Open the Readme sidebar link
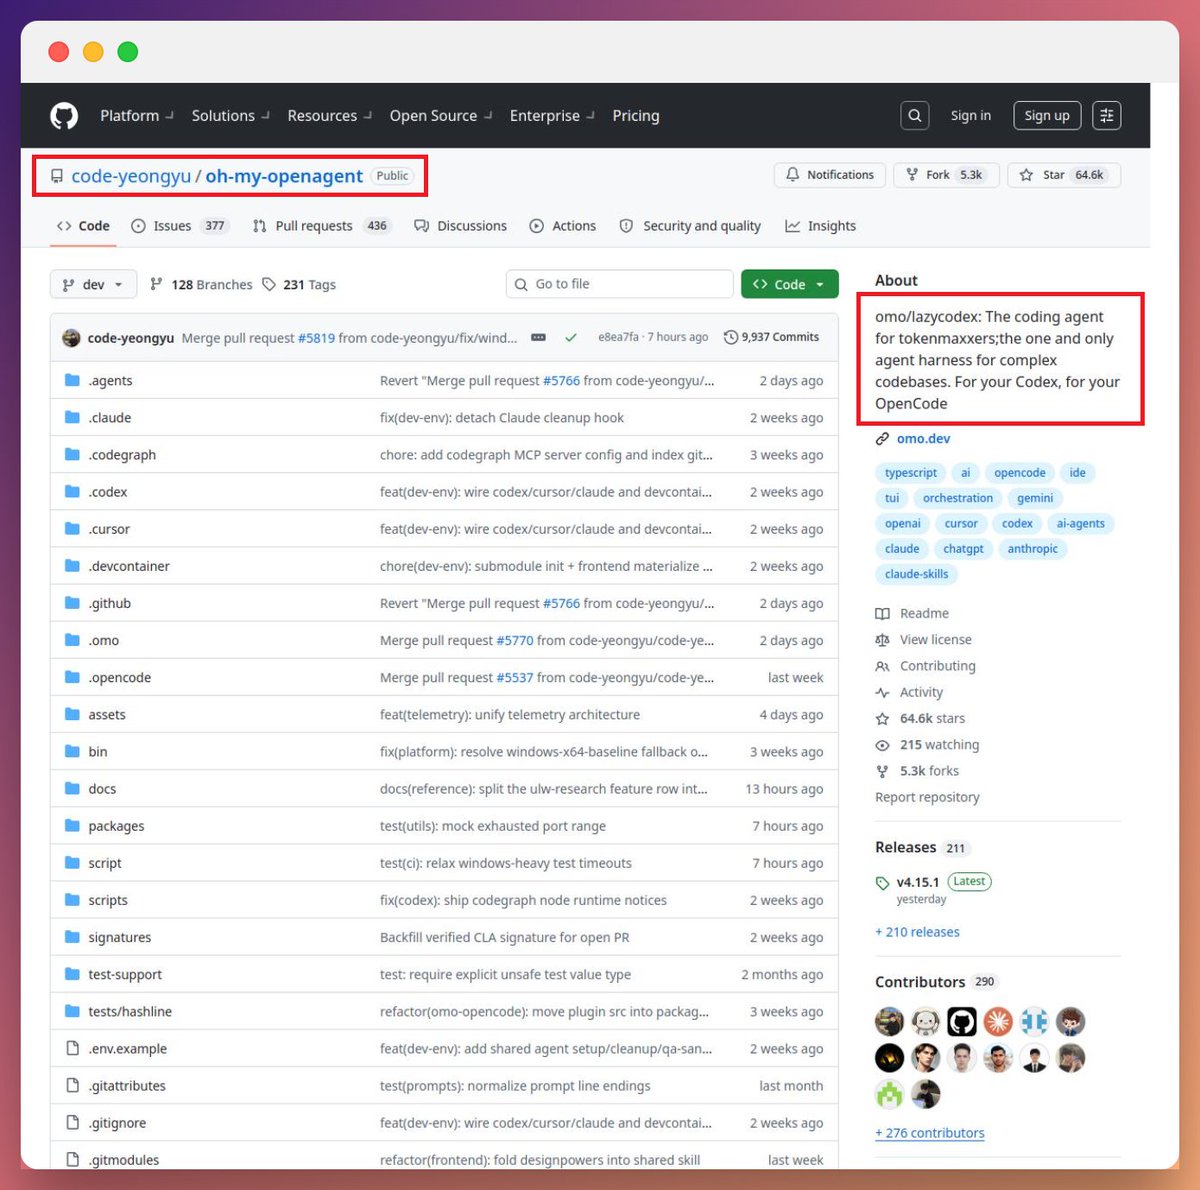Image resolution: width=1200 pixels, height=1190 pixels. tap(912, 614)
